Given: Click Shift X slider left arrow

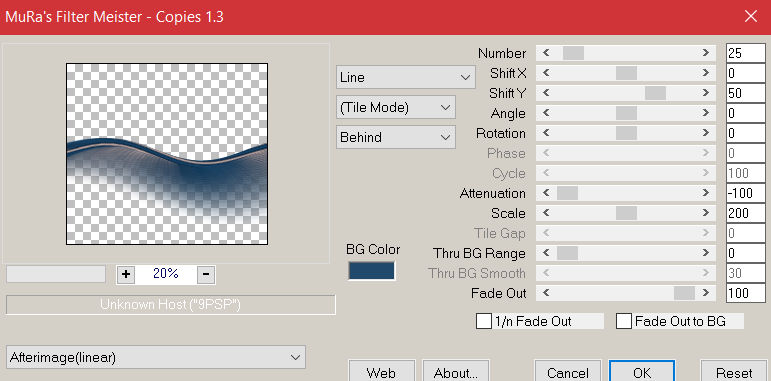Looking at the screenshot, I should [x=546, y=73].
